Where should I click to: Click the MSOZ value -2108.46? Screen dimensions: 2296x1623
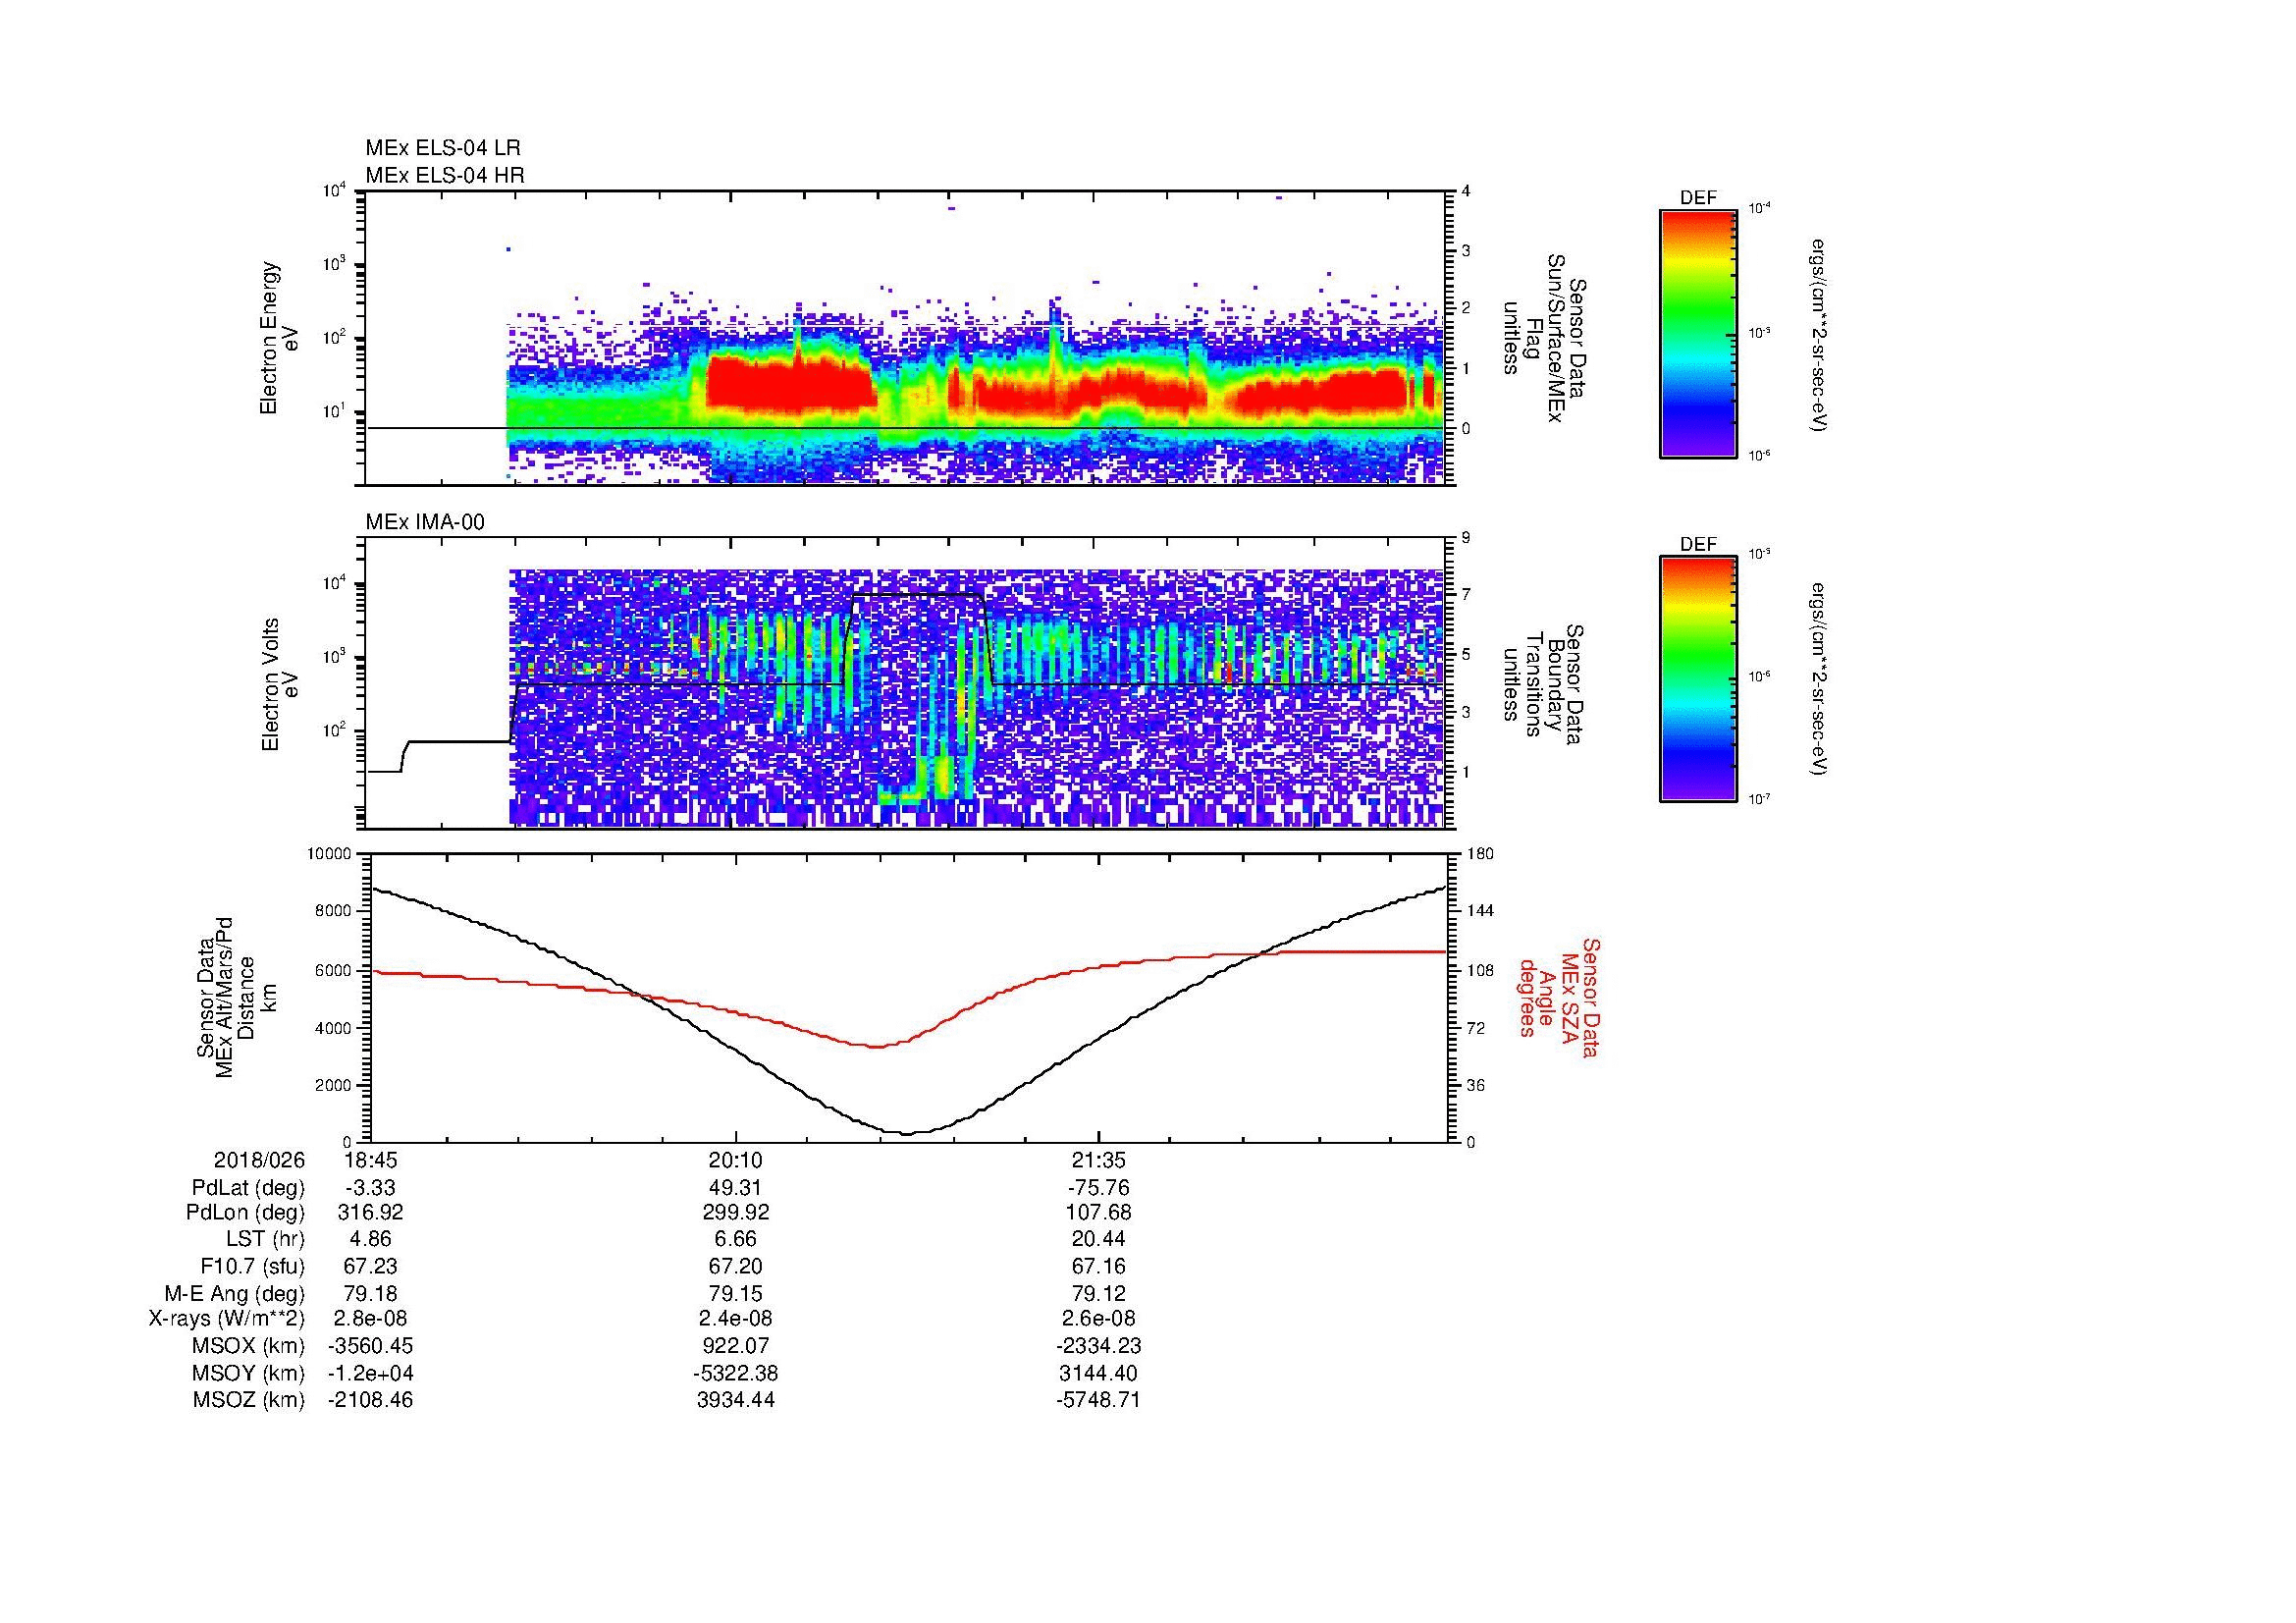(x=370, y=1401)
